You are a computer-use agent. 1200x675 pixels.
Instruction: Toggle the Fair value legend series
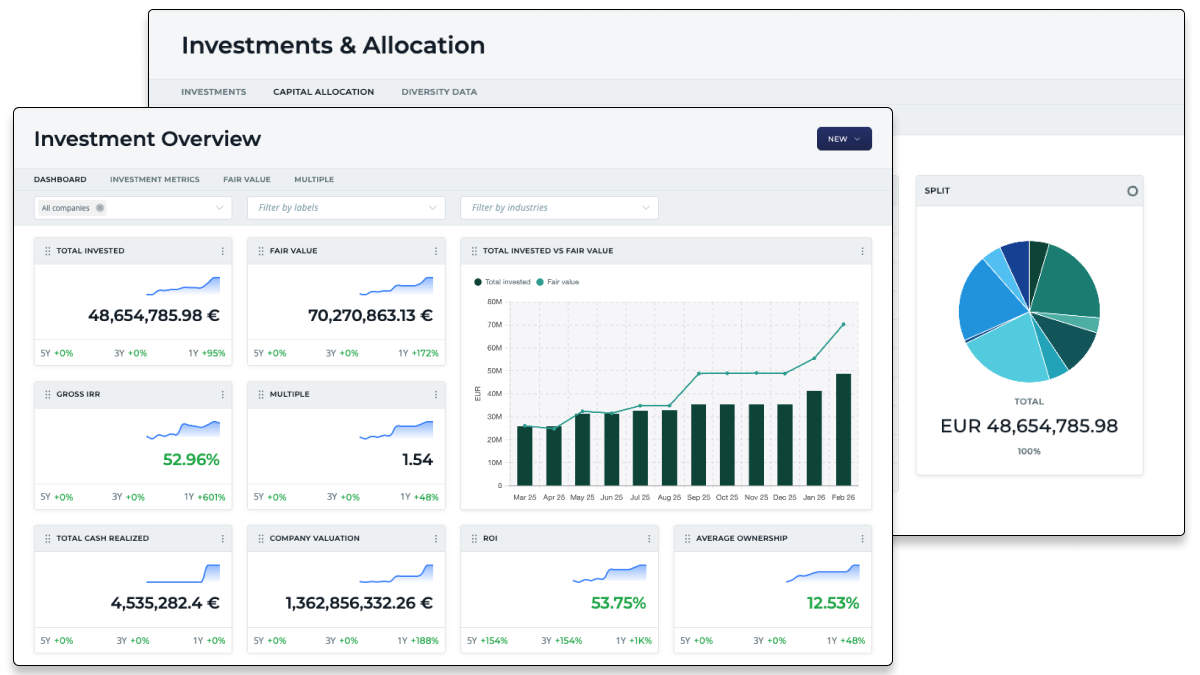click(x=558, y=282)
